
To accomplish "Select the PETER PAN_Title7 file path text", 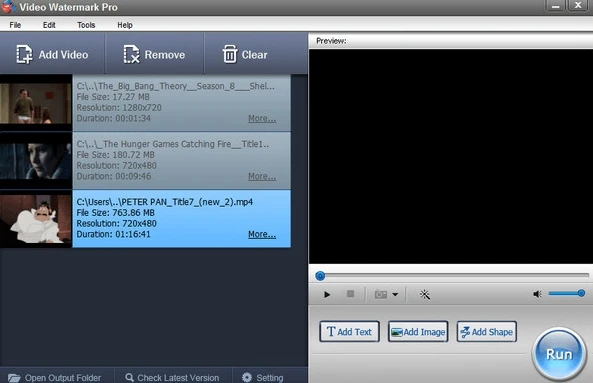I will click(x=165, y=202).
